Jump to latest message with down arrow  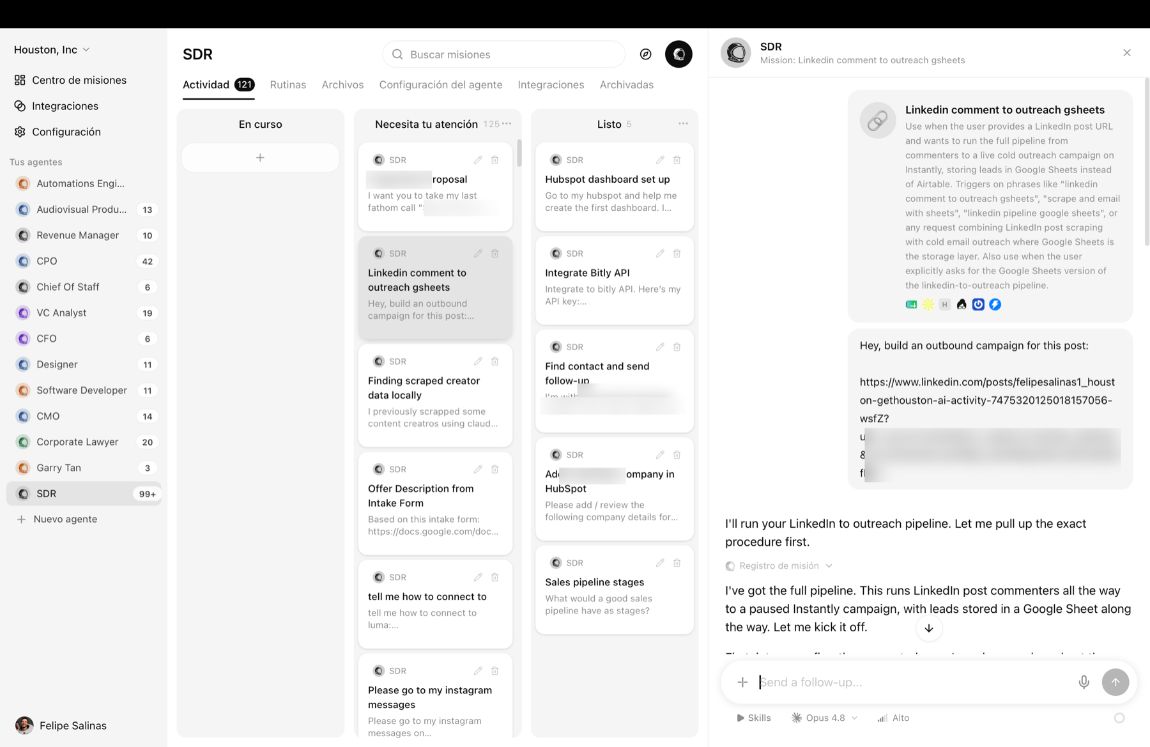coord(929,628)
